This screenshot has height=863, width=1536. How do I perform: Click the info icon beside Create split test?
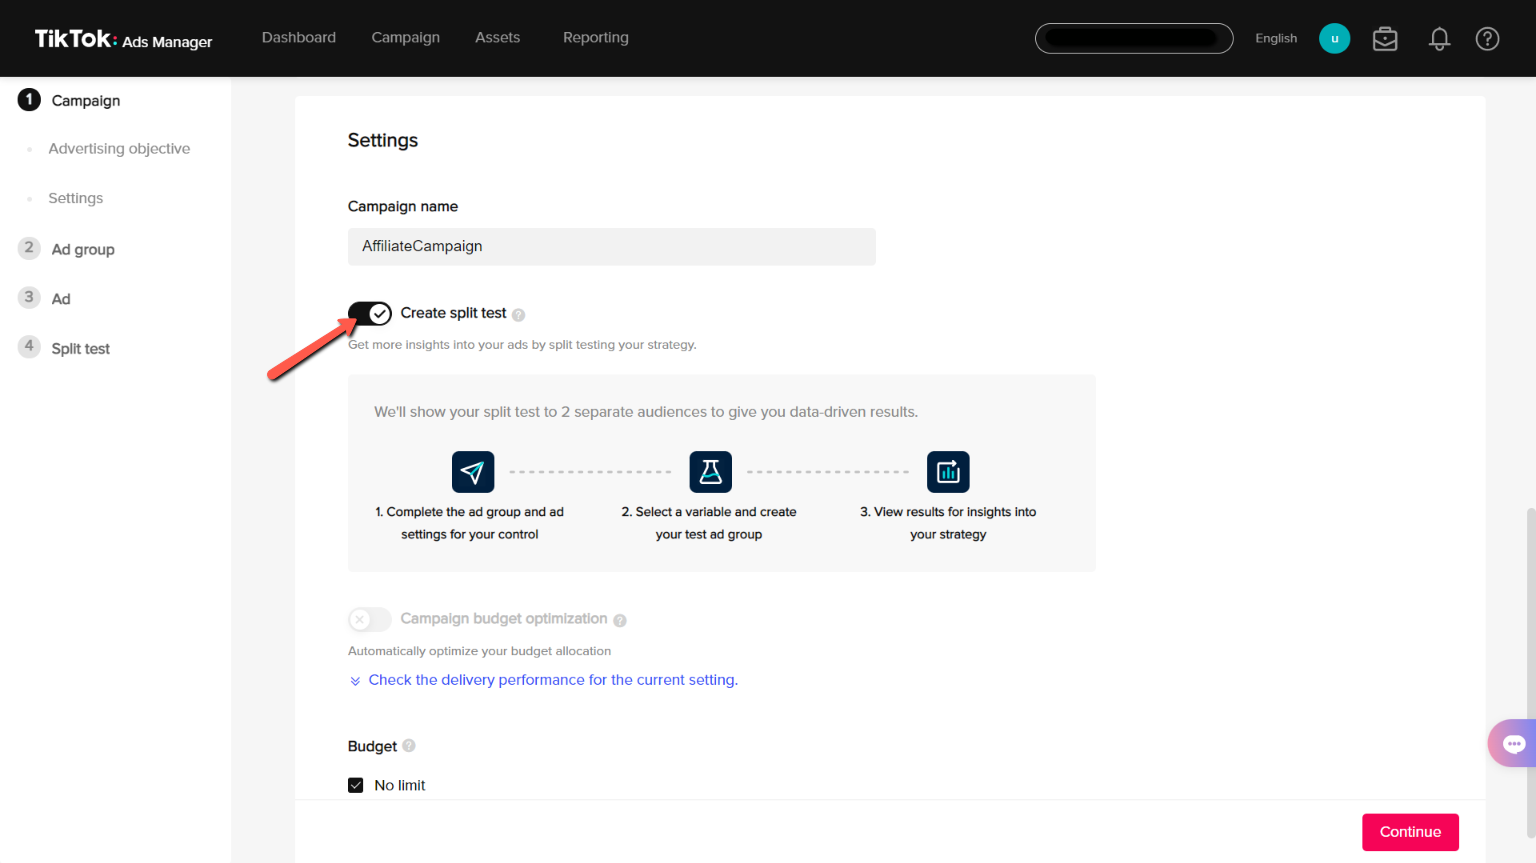pyautogui.click(x=518, y=314)
